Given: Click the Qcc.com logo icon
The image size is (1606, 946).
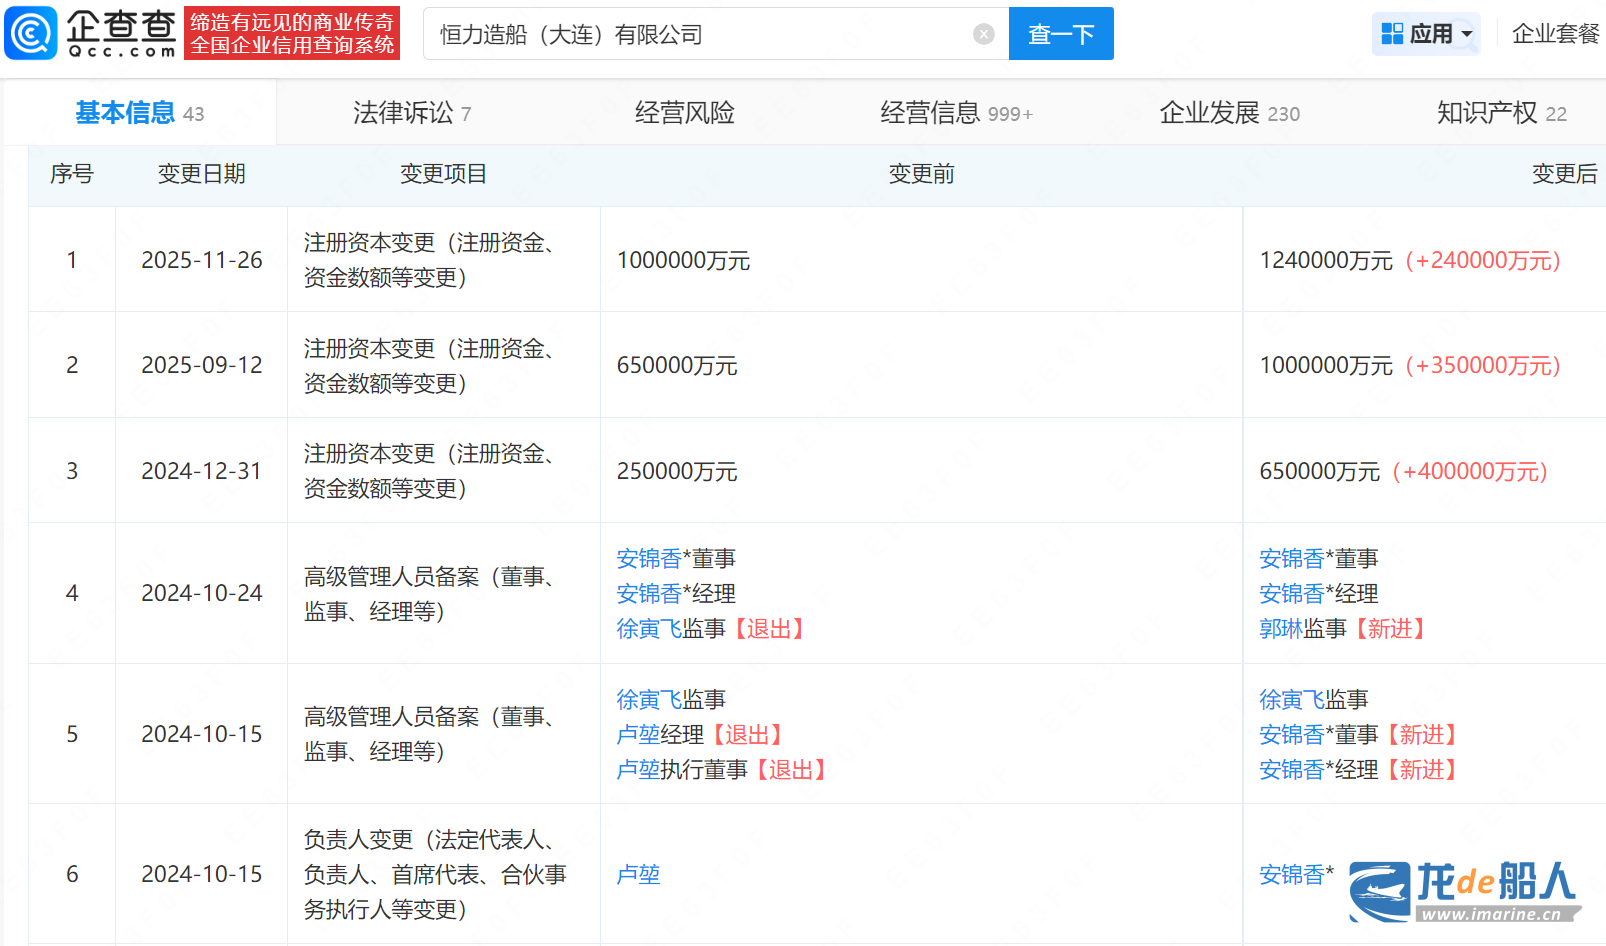Looking at the screenshot, I should [x=32, y=33].
